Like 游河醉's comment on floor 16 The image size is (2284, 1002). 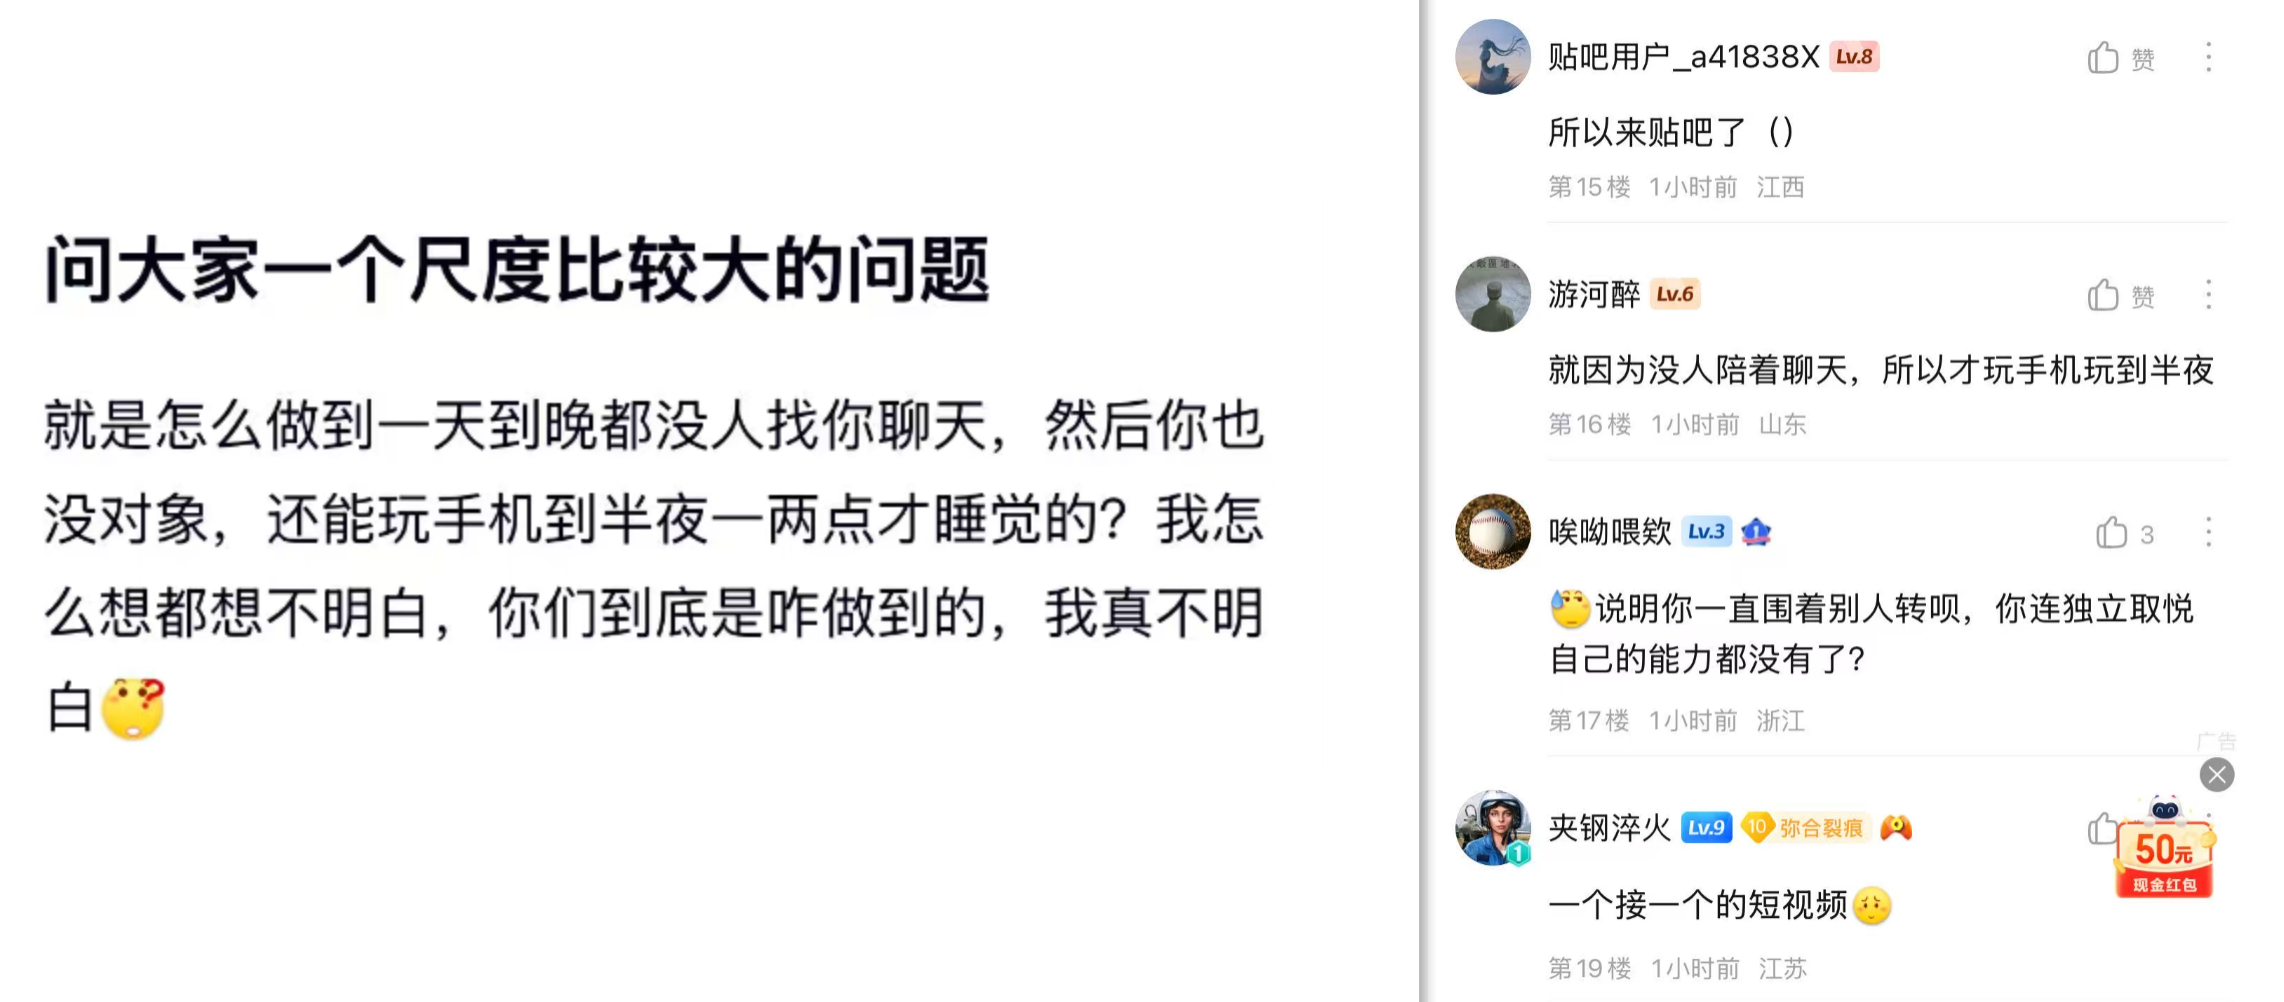click(x=2103, y=295)
